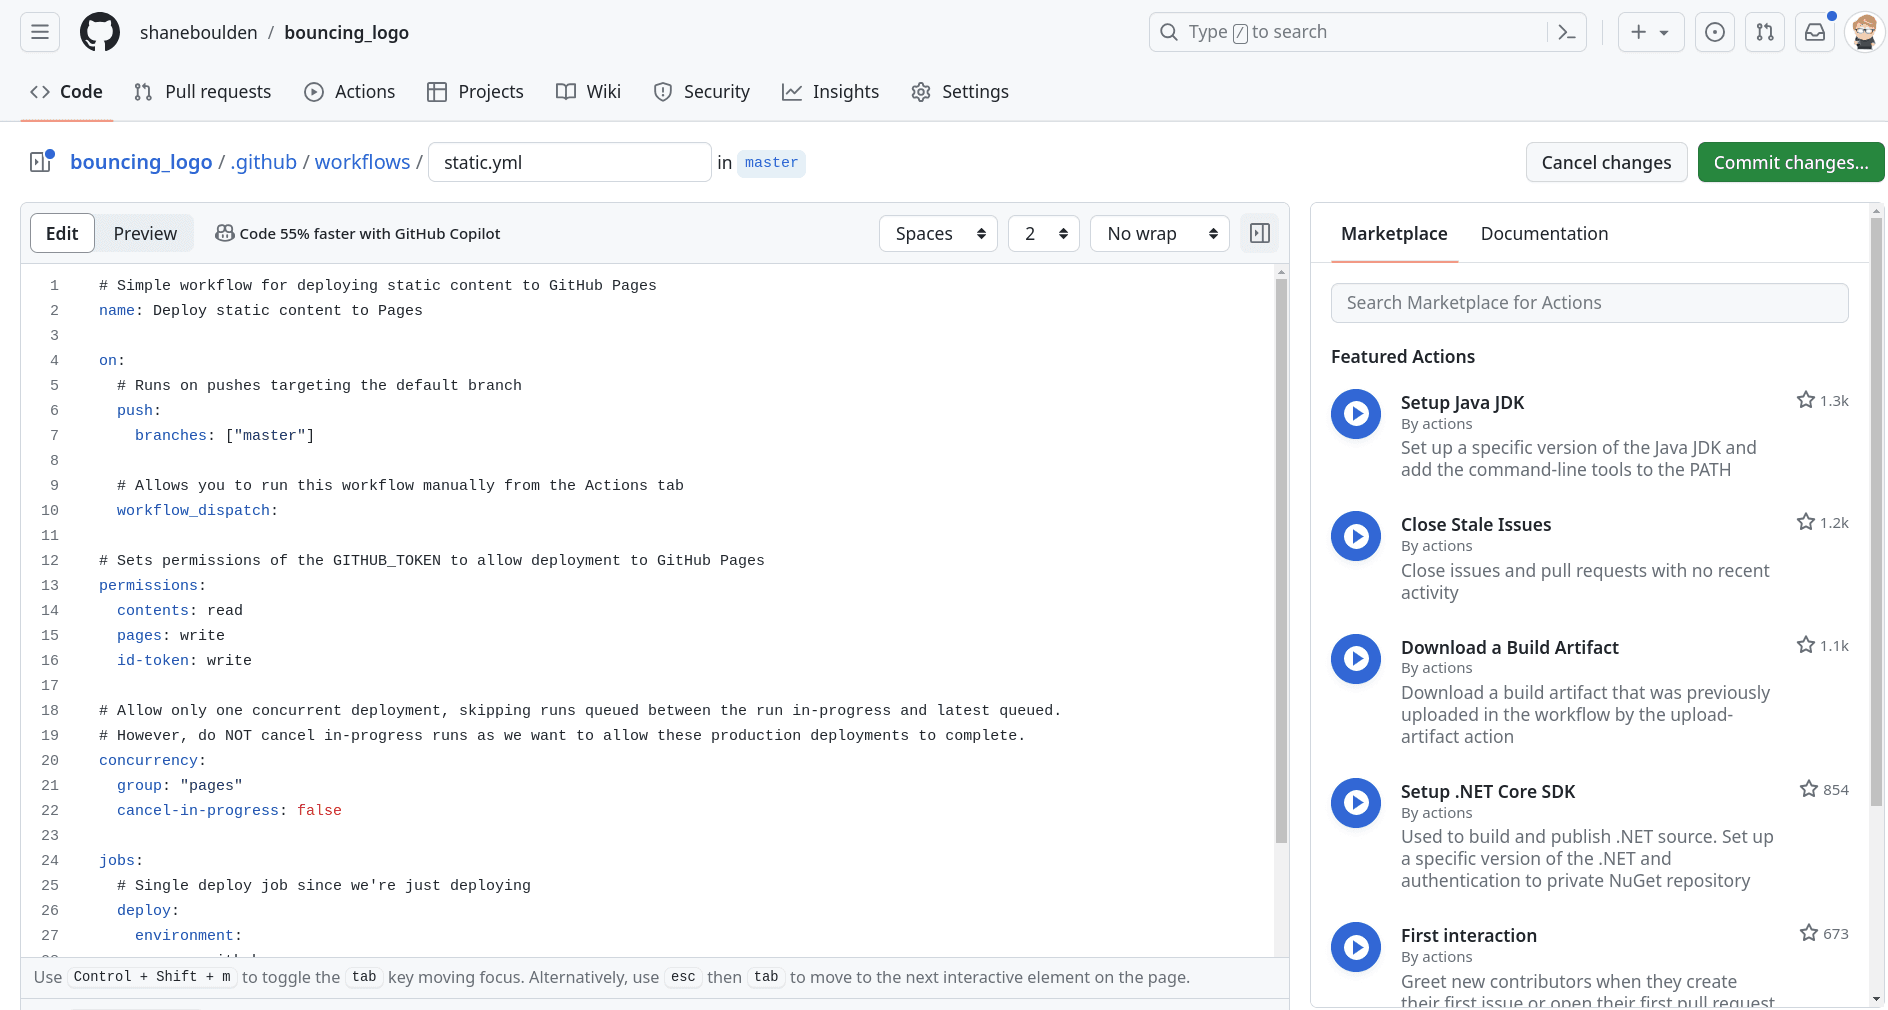The image size is (1888, 1010).
Task: Click Cancel changes button
Action: tap(1606, 162)
